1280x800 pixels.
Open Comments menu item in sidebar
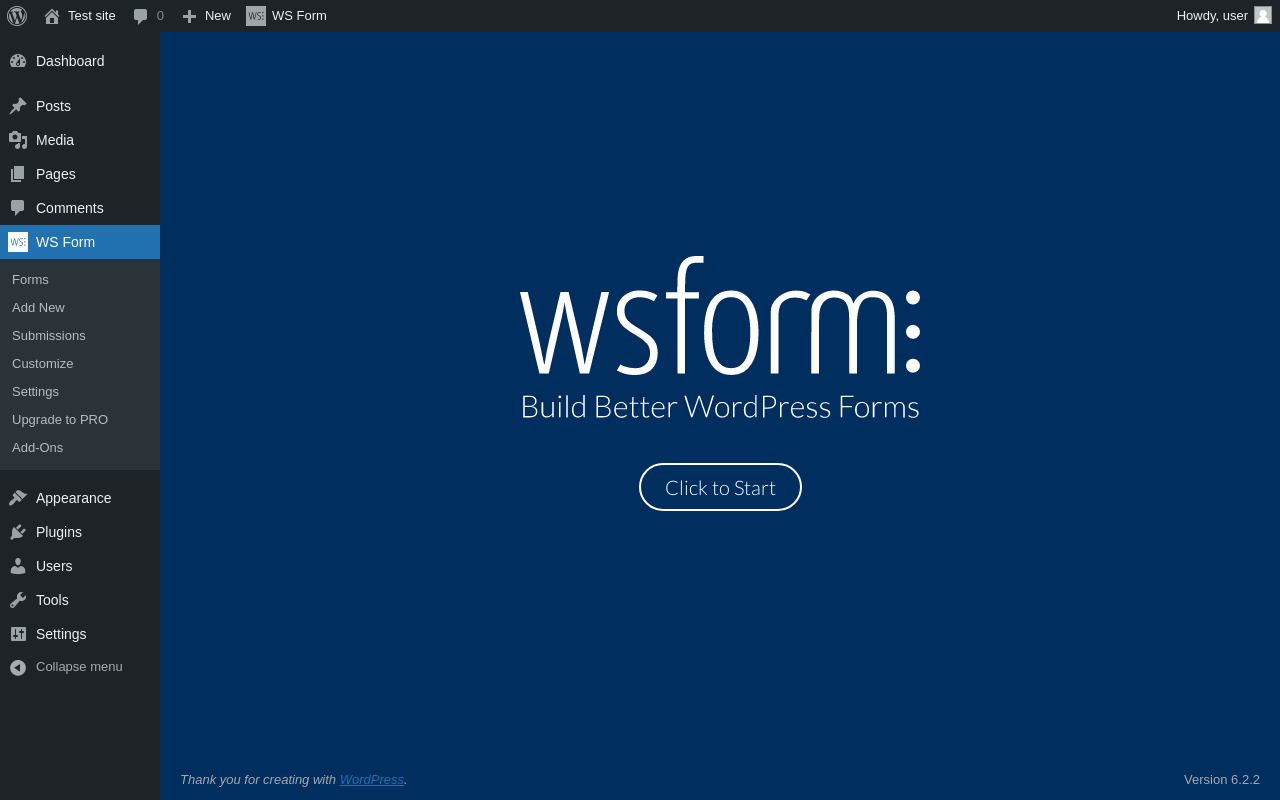80,208
